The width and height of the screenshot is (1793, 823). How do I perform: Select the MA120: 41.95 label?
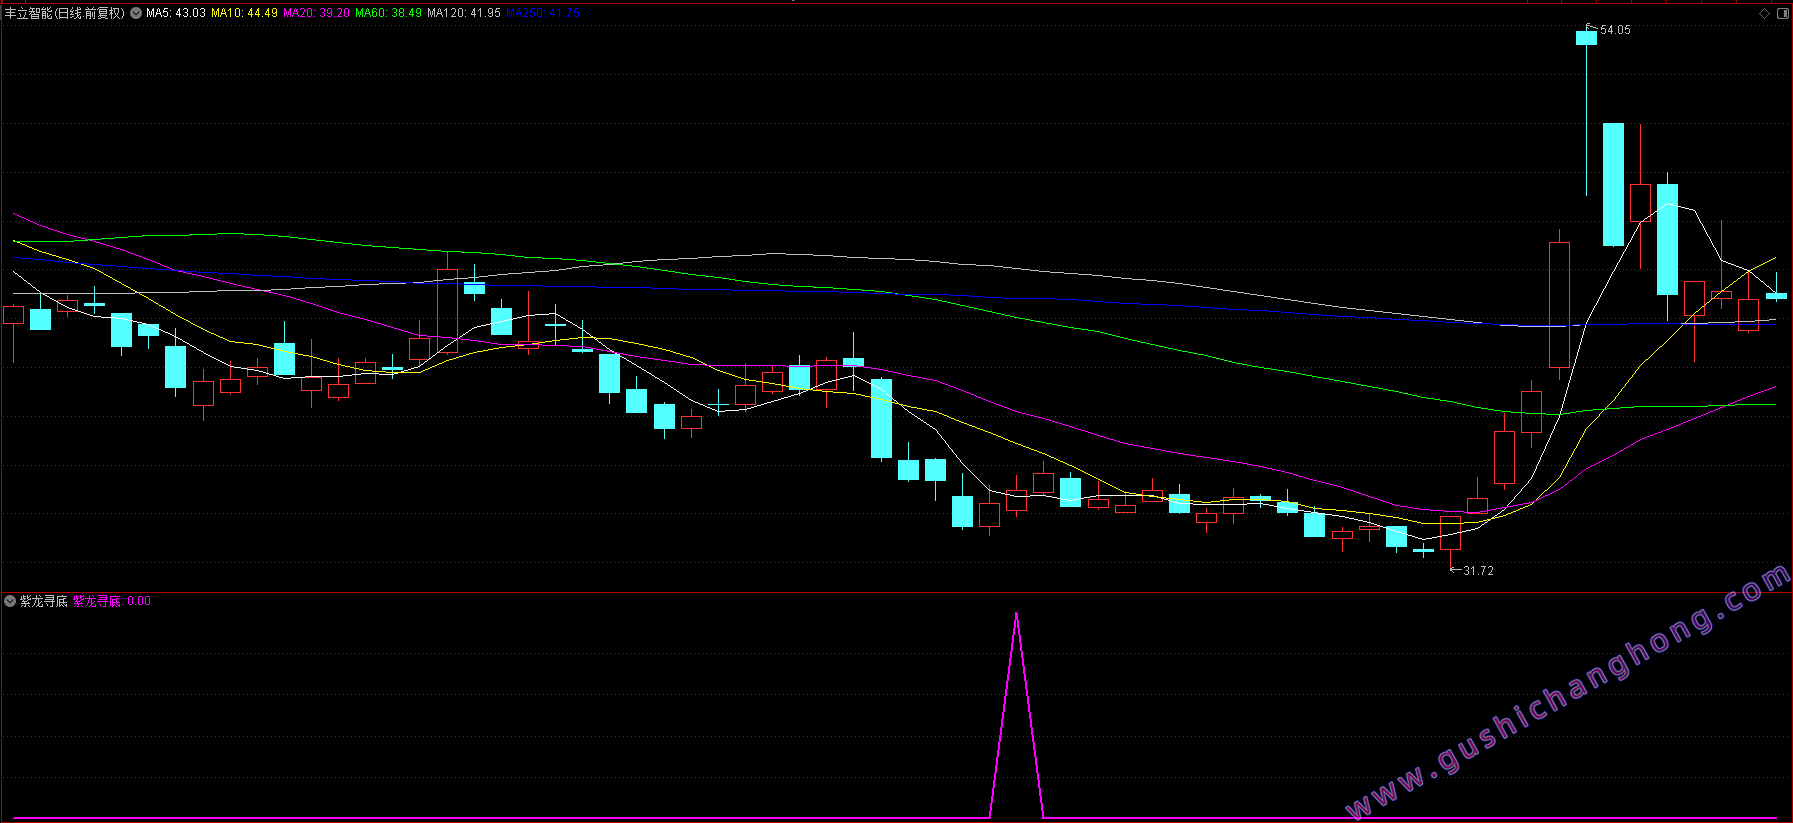point(464,13)
